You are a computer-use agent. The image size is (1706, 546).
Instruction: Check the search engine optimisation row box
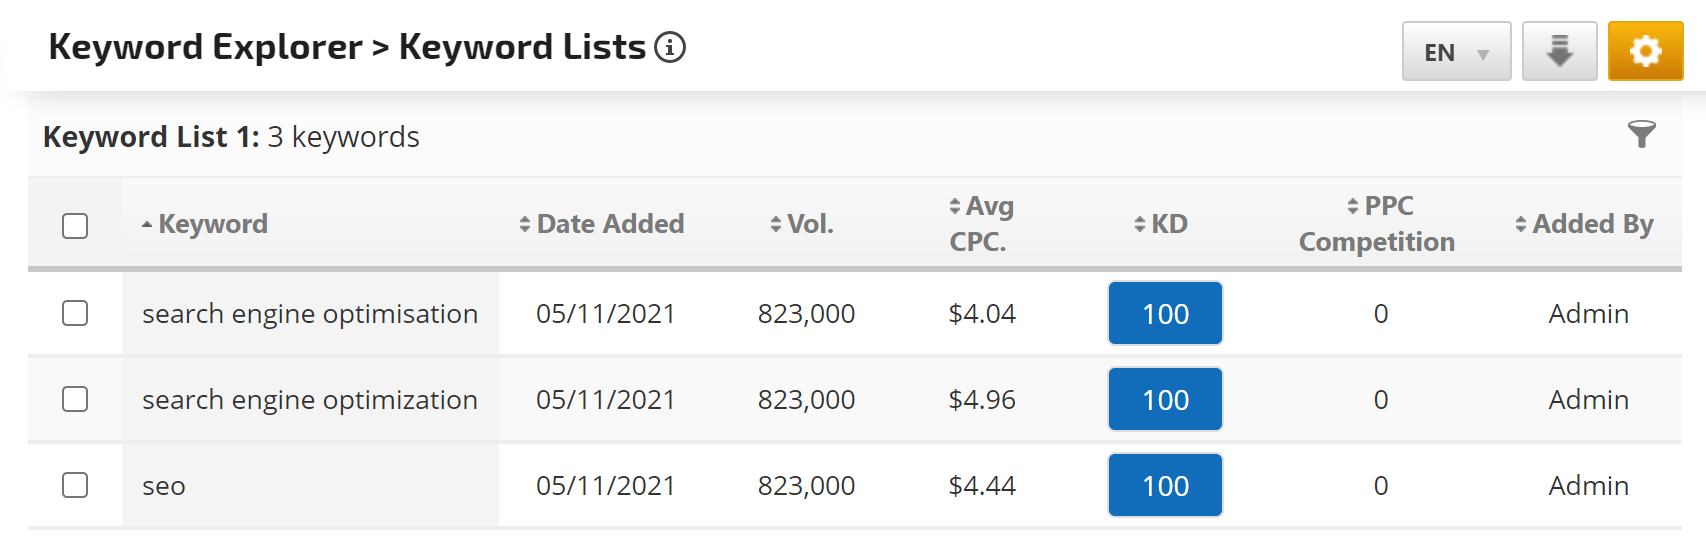coord(75,313)
